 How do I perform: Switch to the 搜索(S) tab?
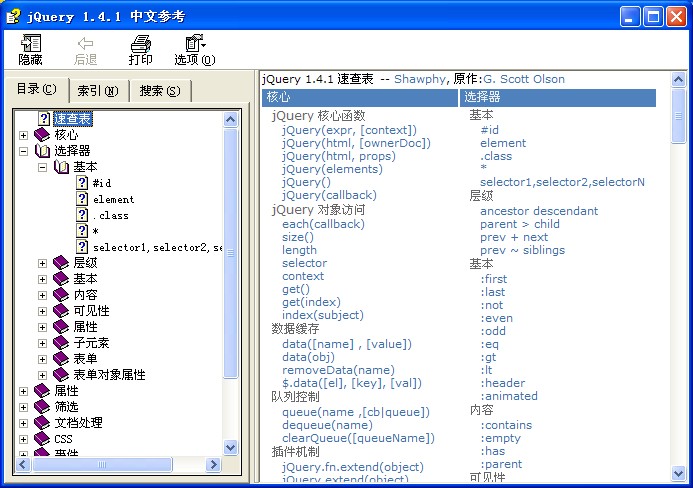160,91
